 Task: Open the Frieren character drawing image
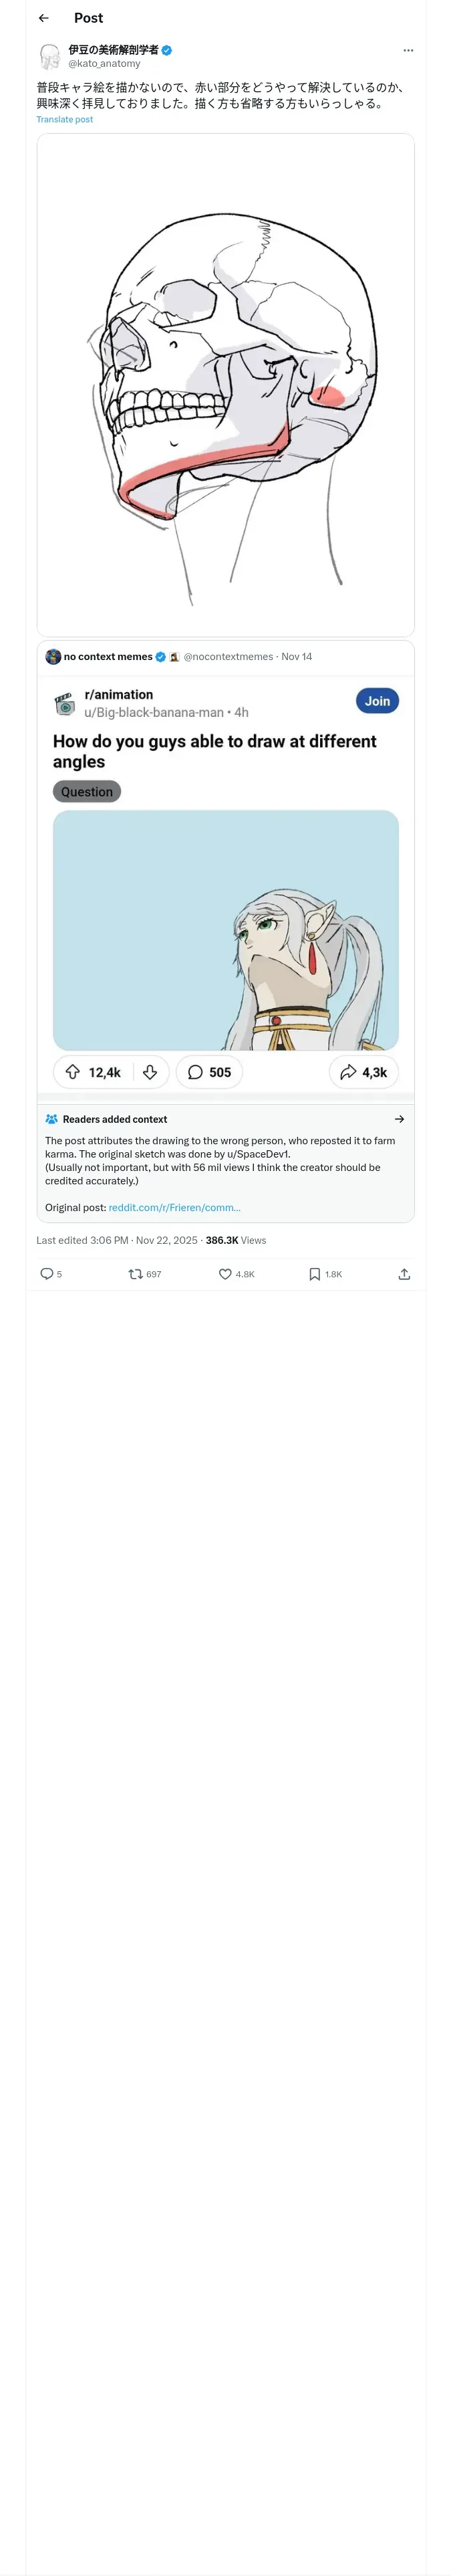tap(225, 930)
